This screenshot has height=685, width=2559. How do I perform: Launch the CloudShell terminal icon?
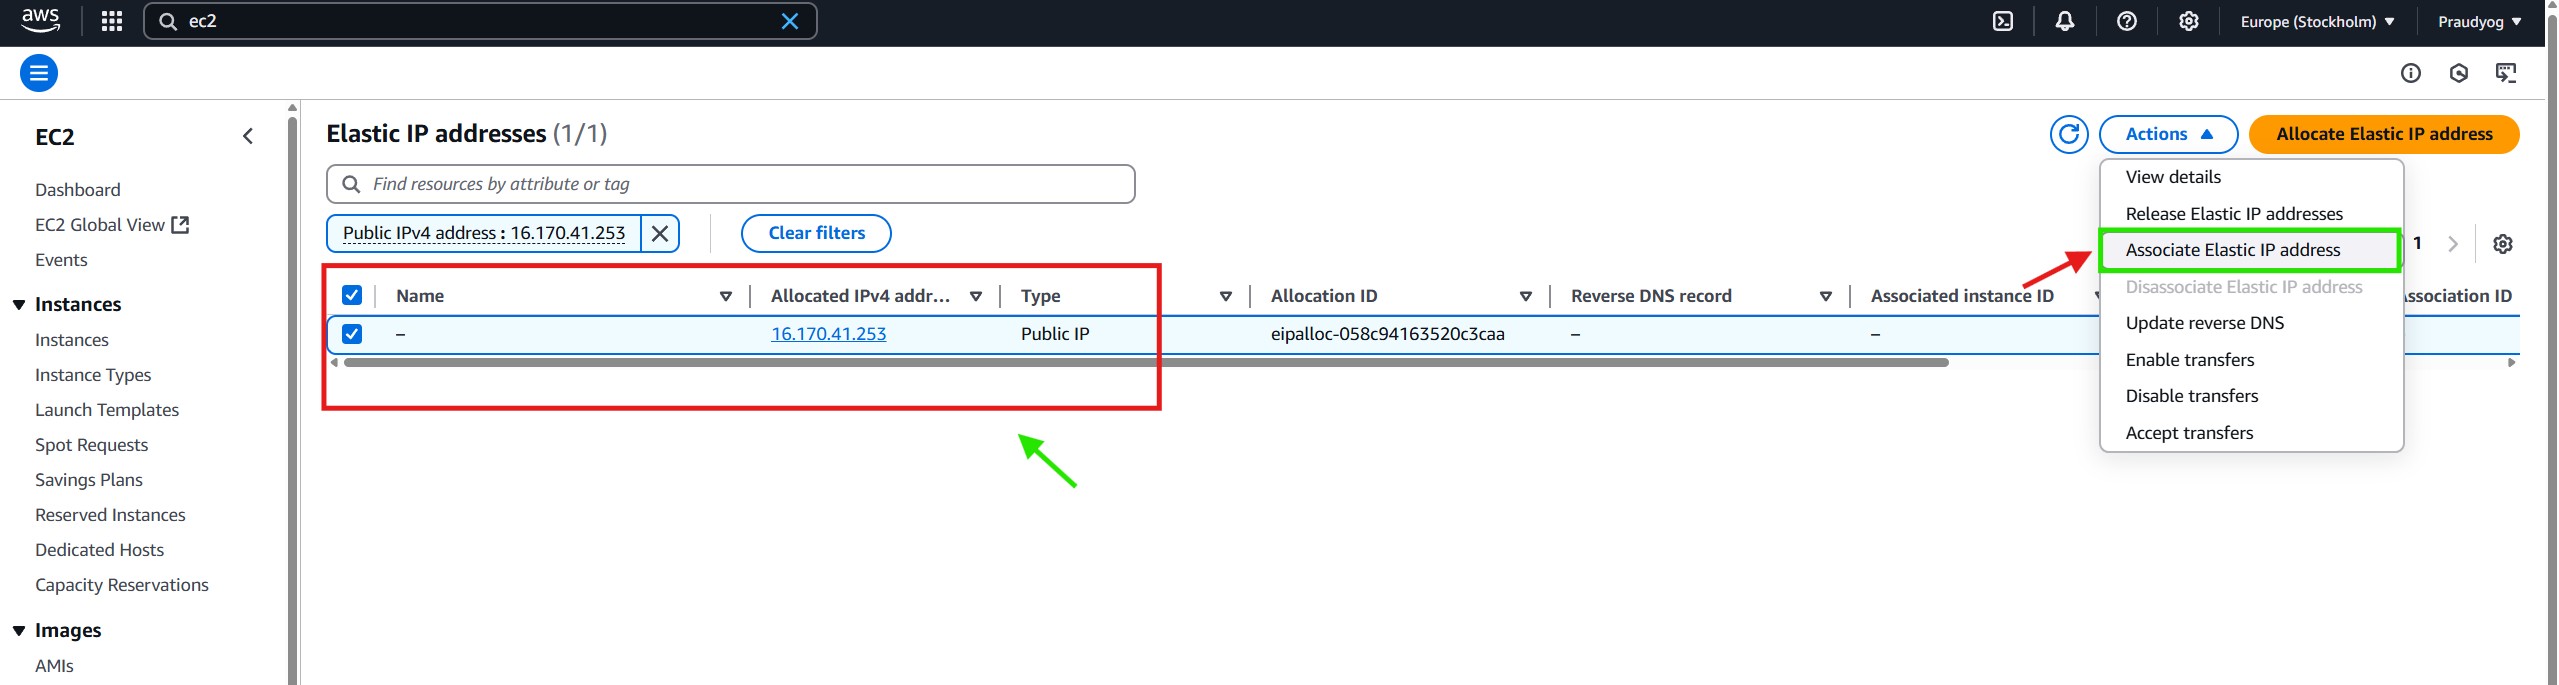(2003, 21)
